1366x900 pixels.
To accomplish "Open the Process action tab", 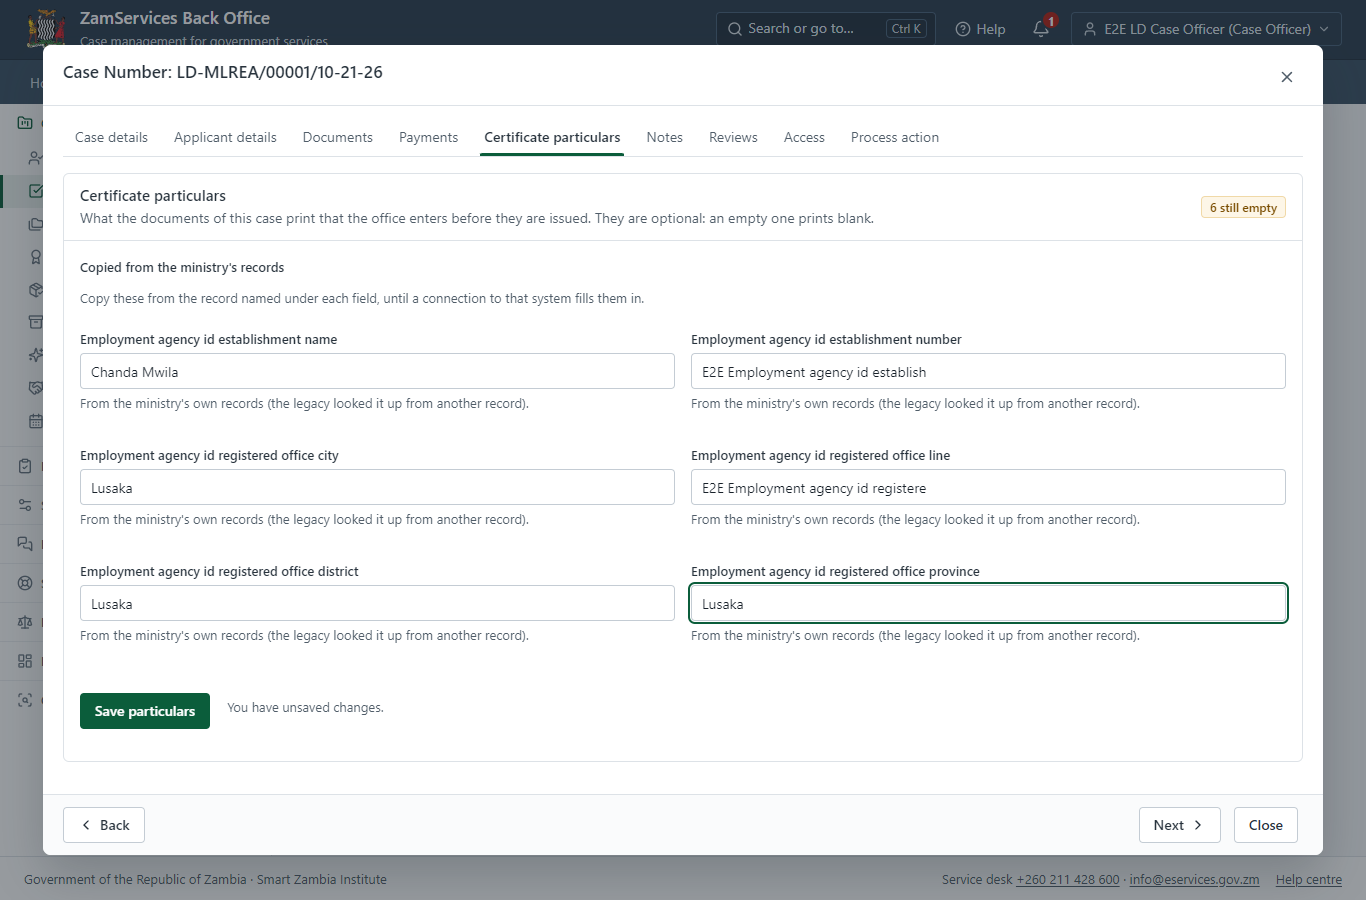I will tap(895, 137).
